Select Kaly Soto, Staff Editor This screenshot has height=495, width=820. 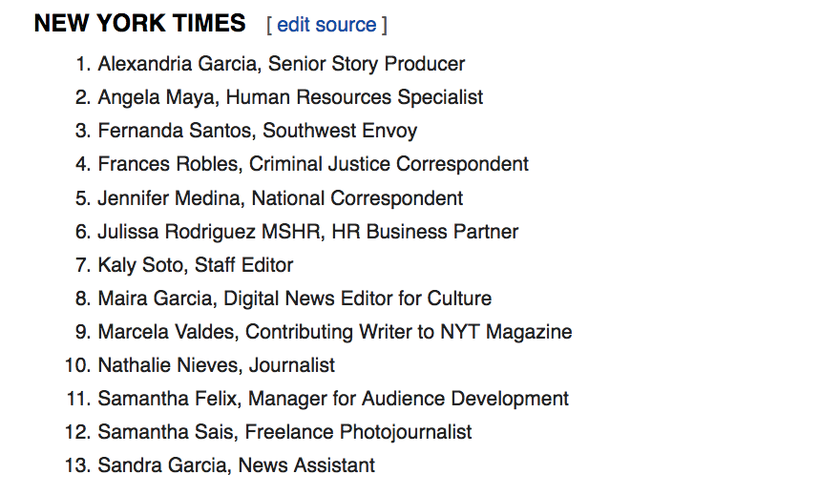tap(196, 265)
